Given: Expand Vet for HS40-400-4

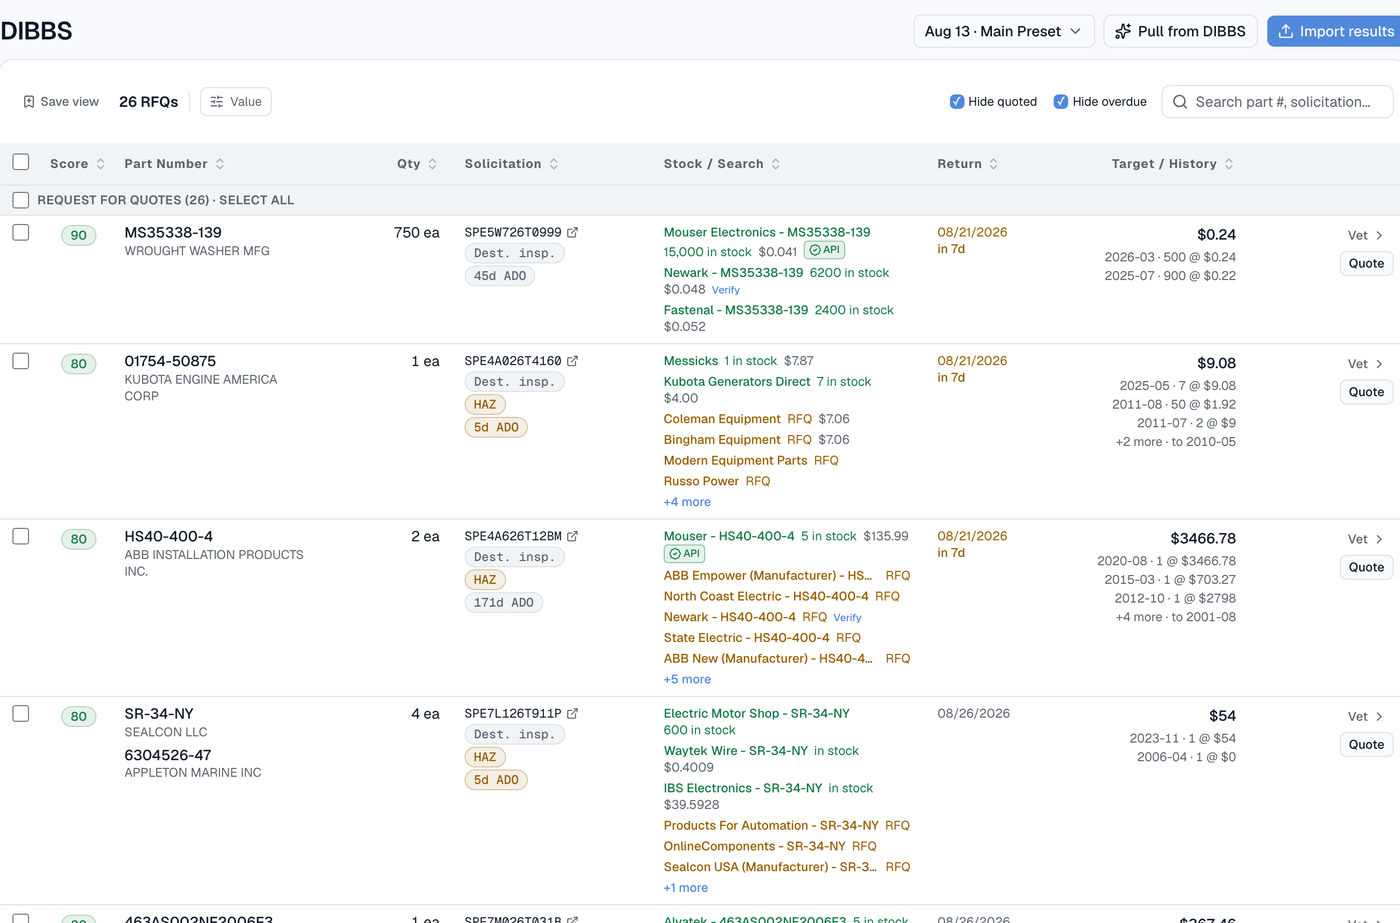Looking at the screenshot, I should pos(1366,540).
